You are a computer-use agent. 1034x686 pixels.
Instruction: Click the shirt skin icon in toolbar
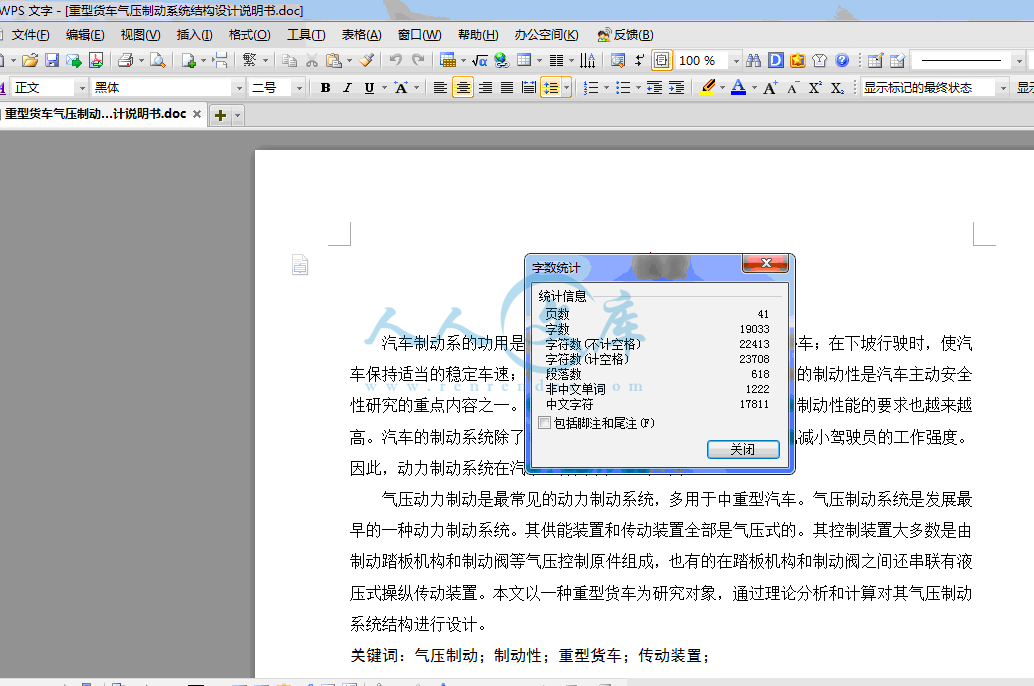click(820, 61)
